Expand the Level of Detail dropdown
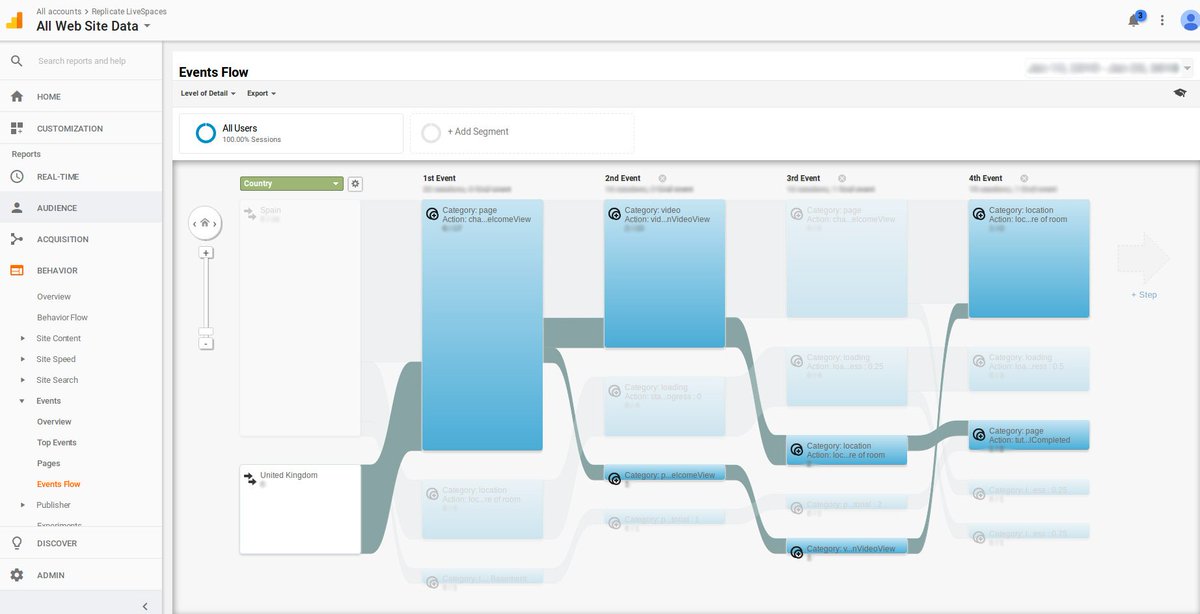This screenshot has height=614, width=1200. coord(207,93)
